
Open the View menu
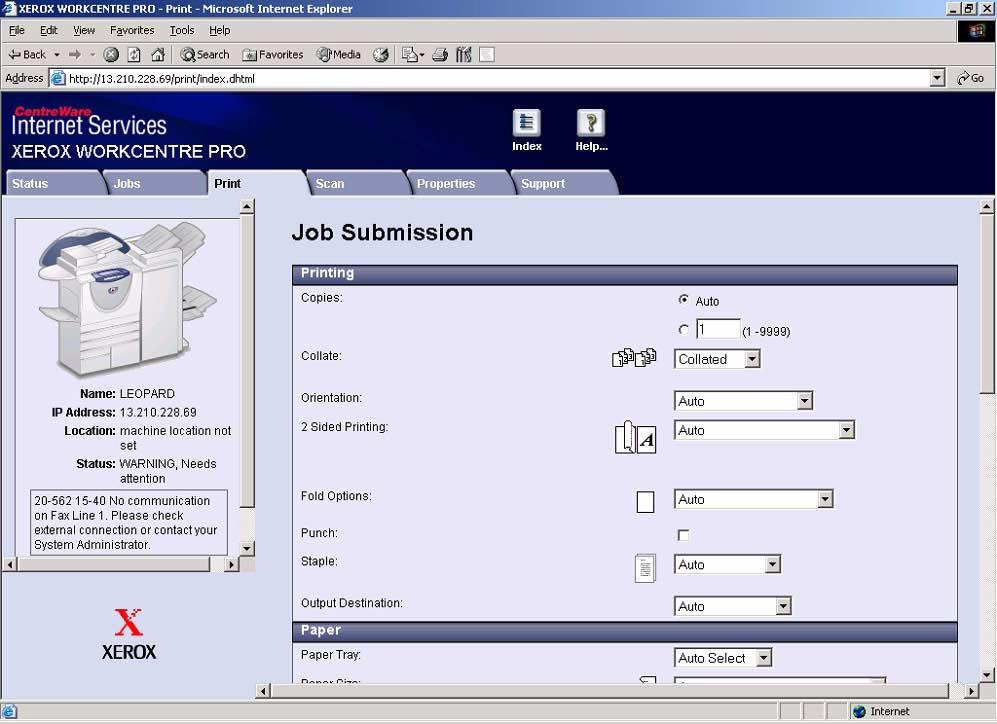(83, 31)
